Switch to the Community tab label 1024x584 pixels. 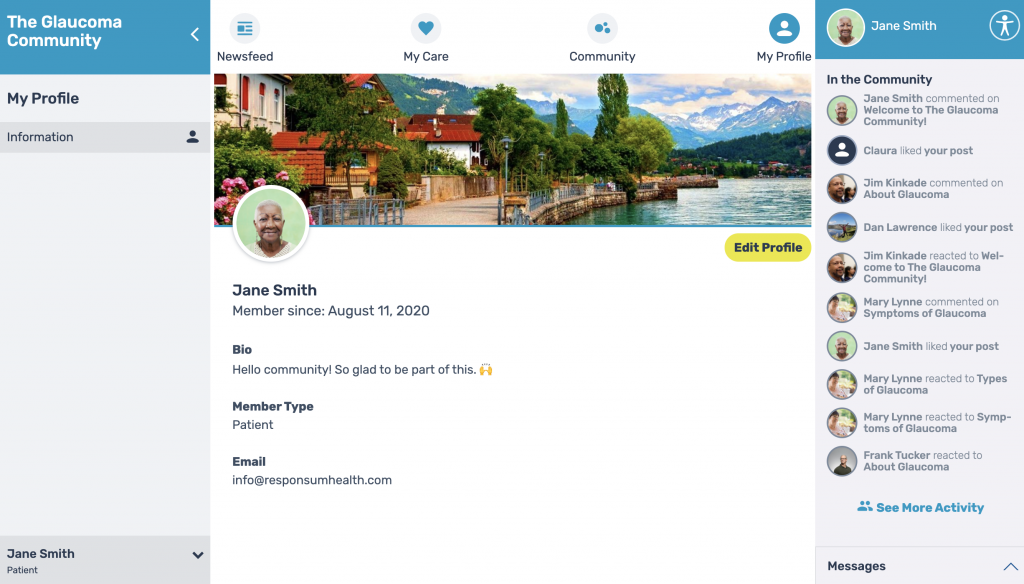[x=602, y=57]
